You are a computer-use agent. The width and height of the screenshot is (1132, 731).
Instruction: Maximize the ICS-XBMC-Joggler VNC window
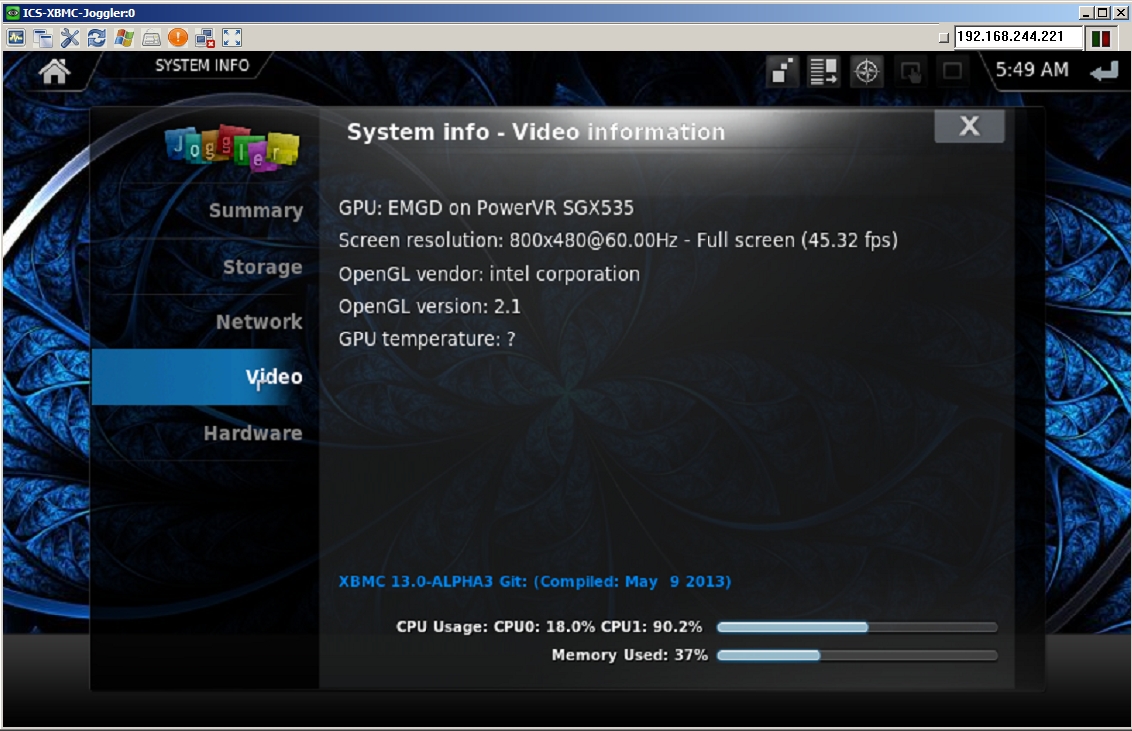(x=1102, y=12)
